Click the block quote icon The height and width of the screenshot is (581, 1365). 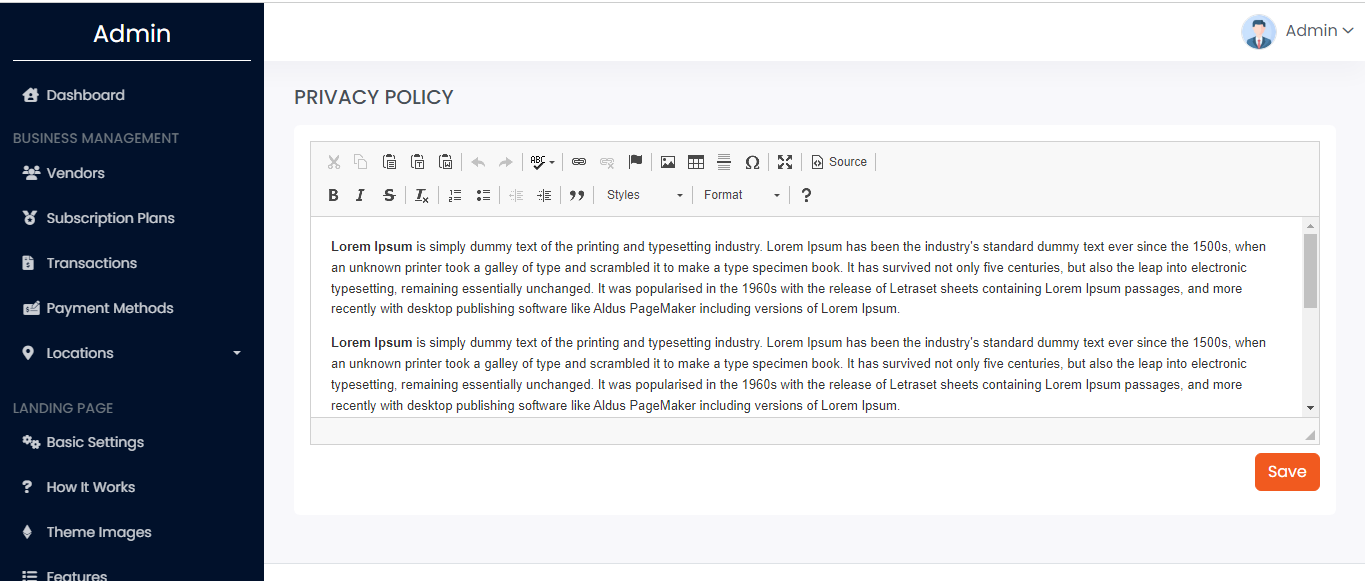576,195
